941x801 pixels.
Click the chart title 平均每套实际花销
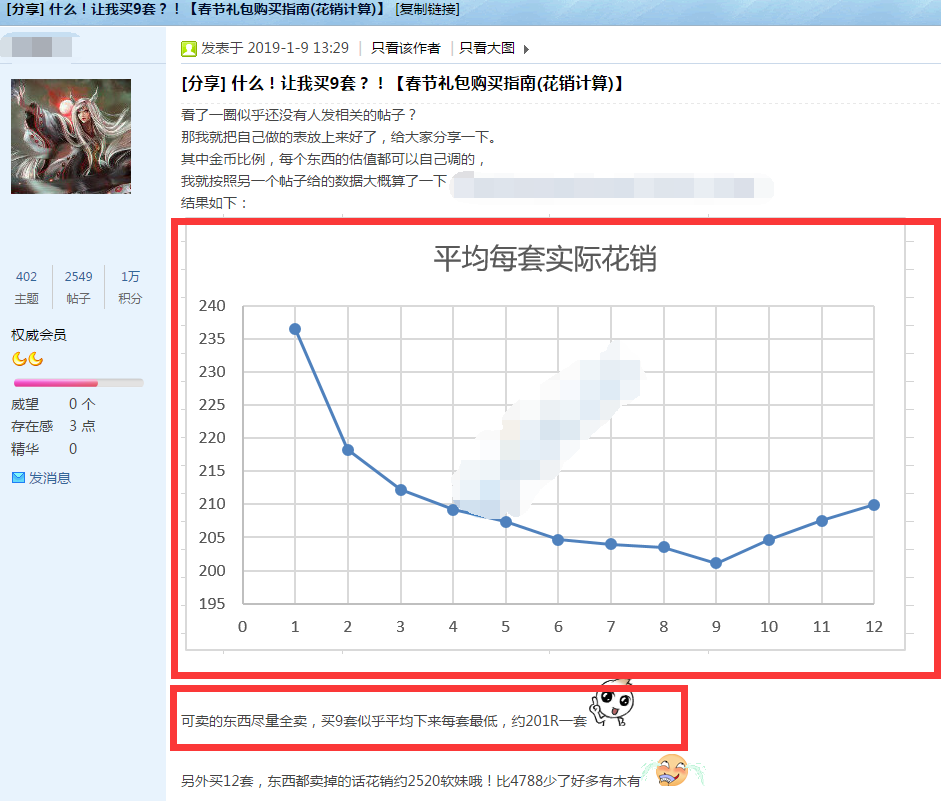click(x=544, y=259)
